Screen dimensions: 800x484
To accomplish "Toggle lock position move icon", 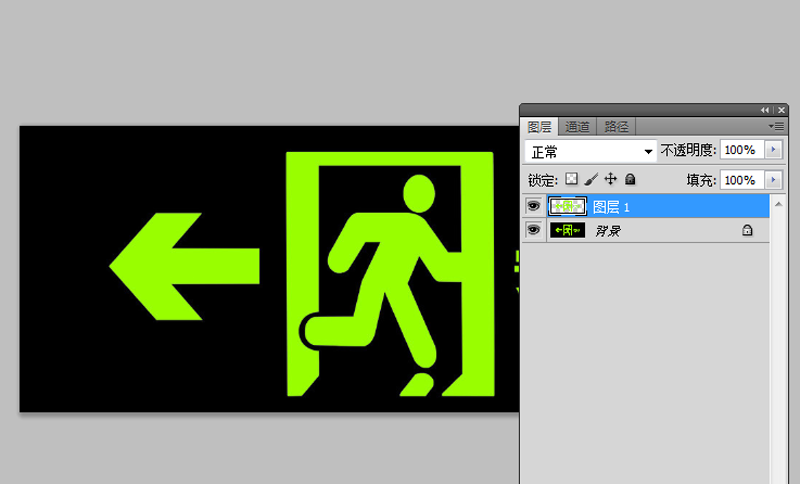I will [x=610, y=179].
